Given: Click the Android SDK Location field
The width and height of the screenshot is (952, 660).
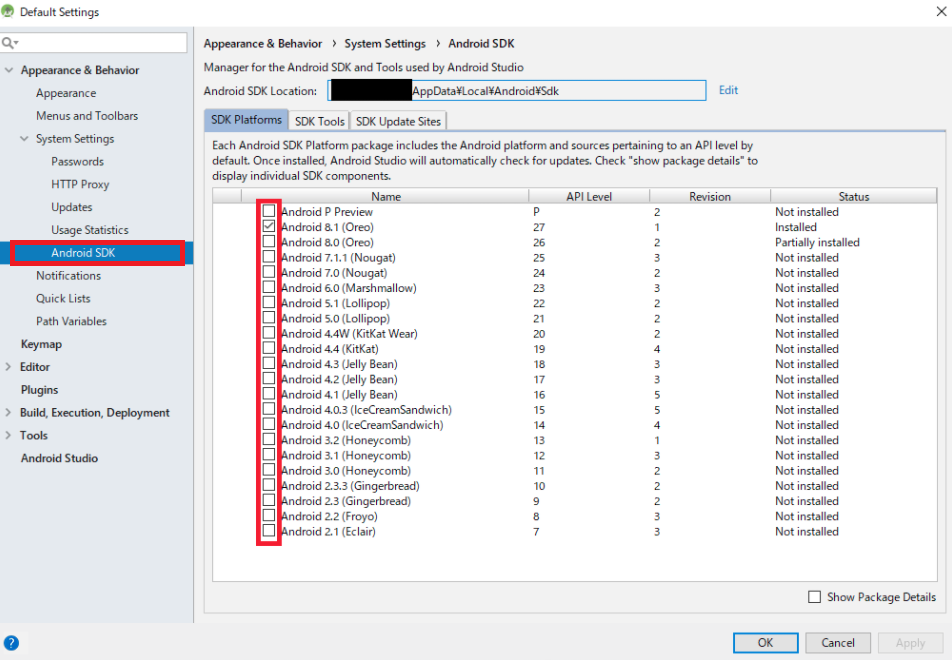Looking at the screenshot, I should pos(517,90).
